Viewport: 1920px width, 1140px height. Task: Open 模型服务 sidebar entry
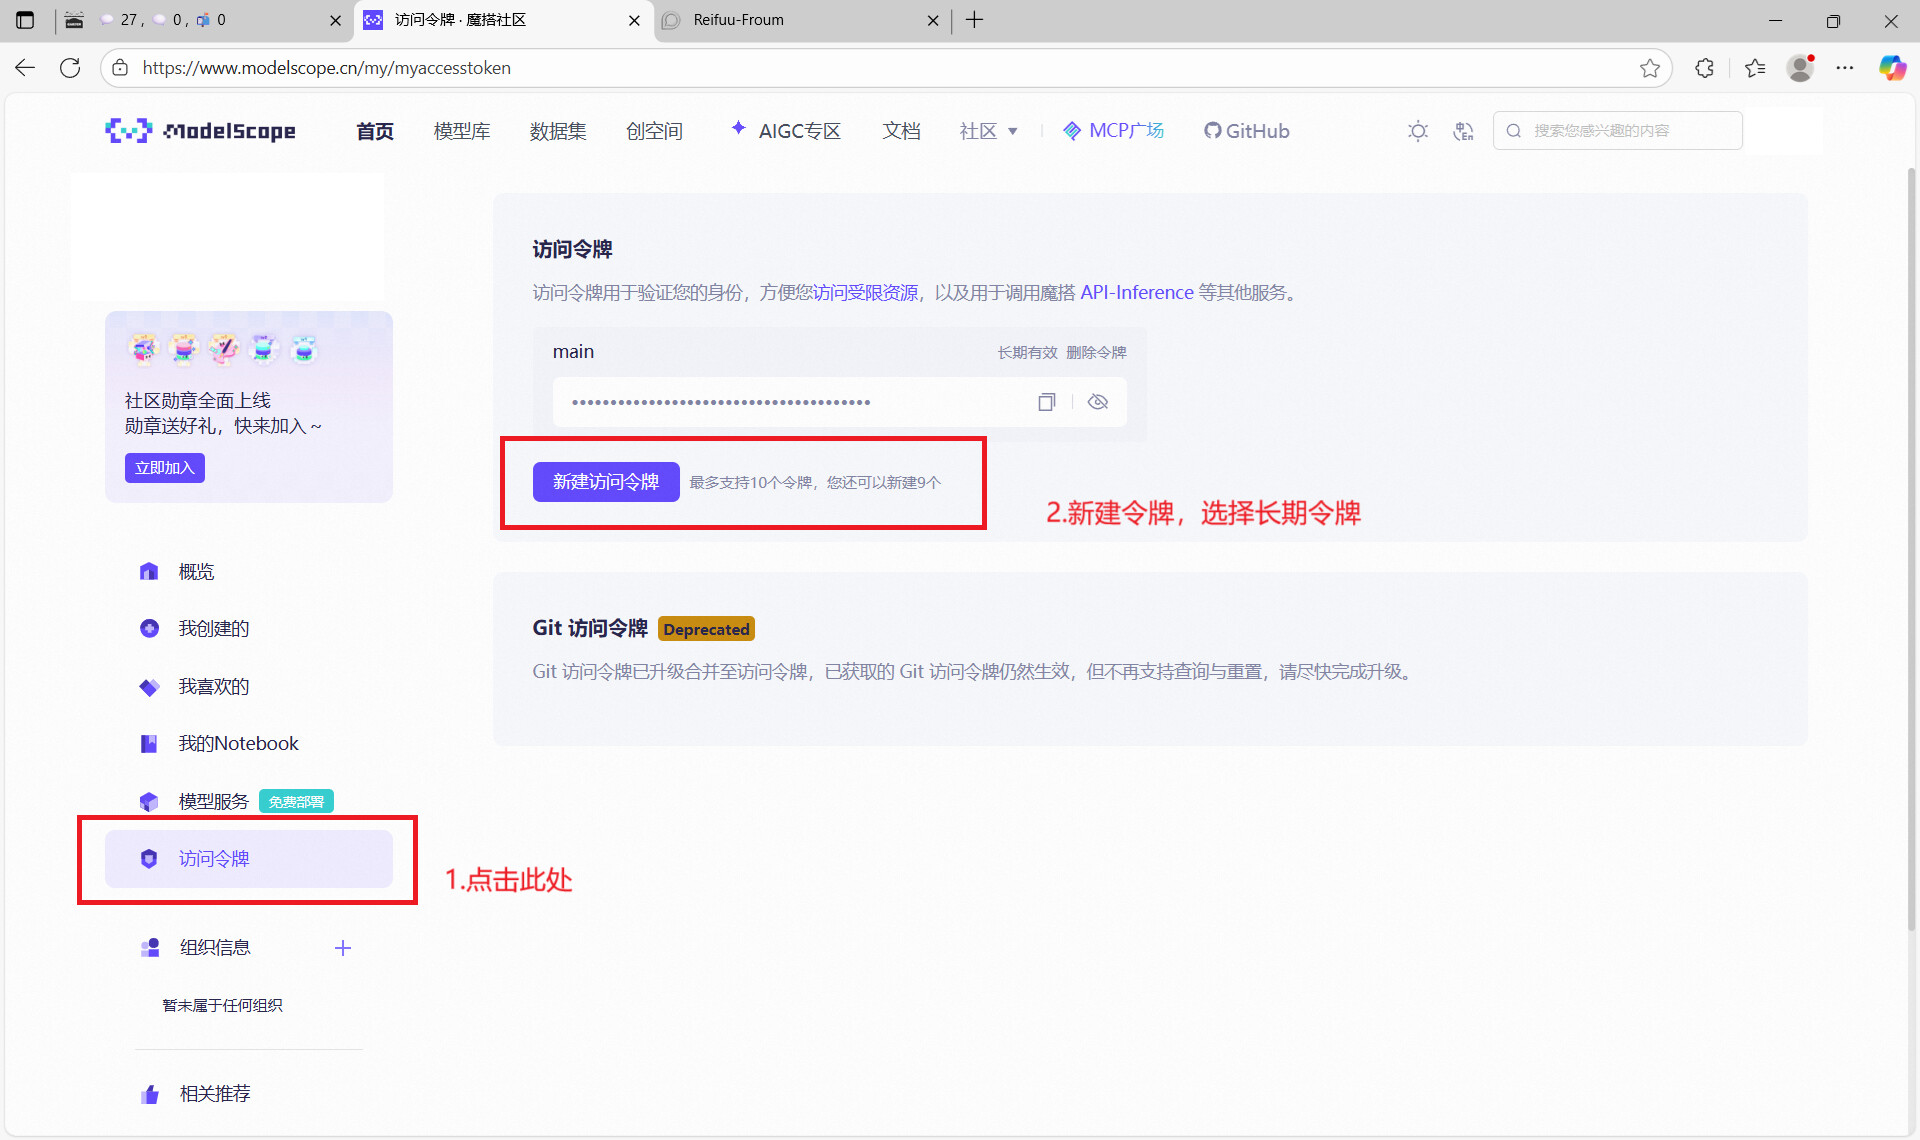(213, 801)
